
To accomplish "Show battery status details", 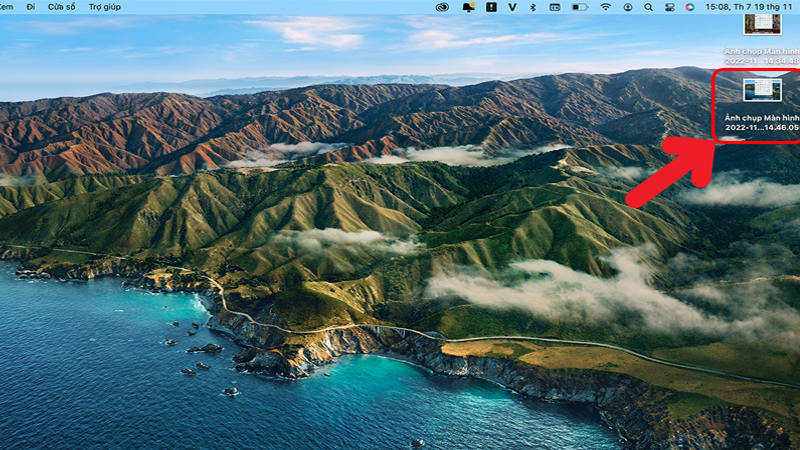I will click(x=580, y=7).
